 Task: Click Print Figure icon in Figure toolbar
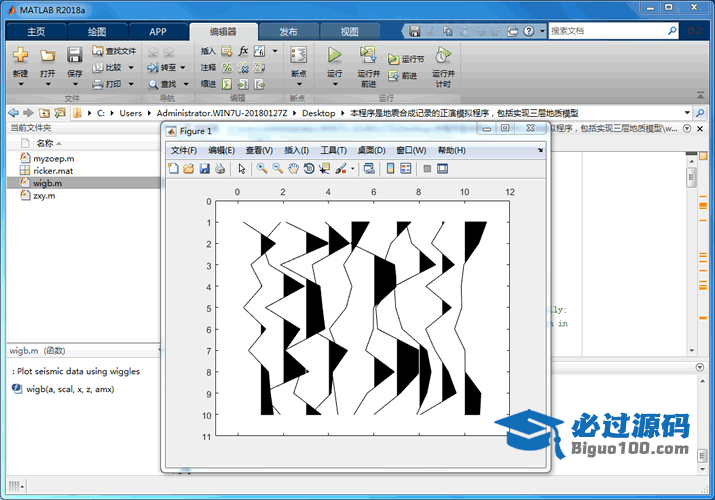(220, 169)
